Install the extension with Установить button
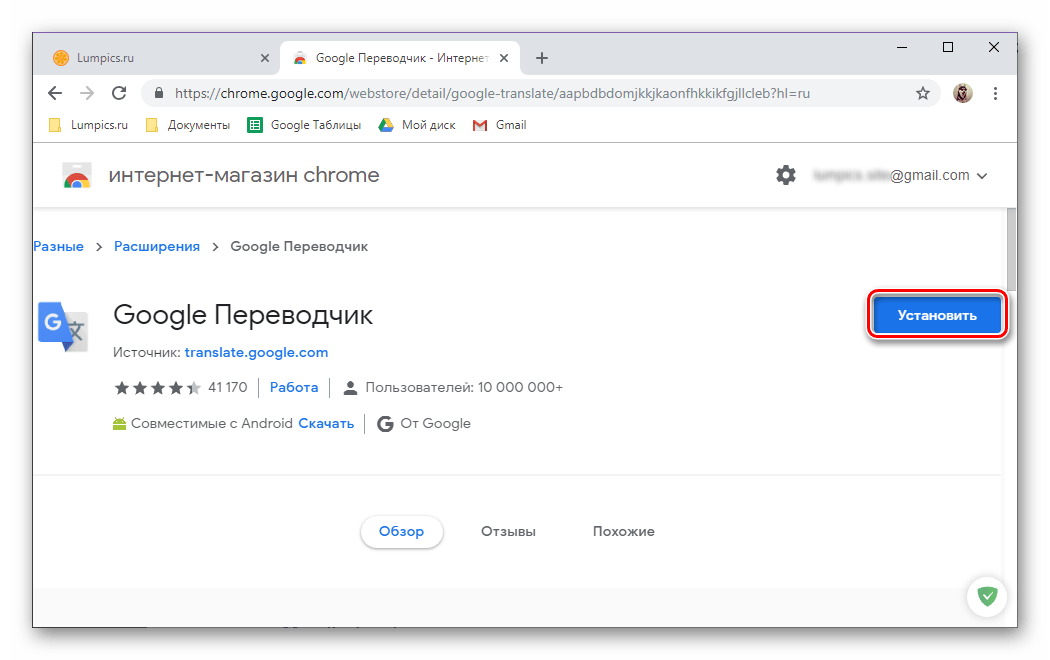The width and height of the screenshot is (1050, 660). pos(937,315)
